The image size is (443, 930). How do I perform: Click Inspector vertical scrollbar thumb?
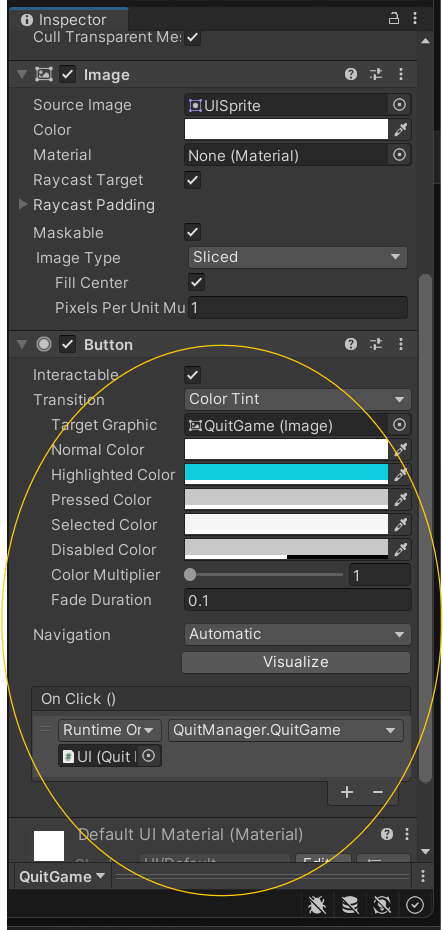click(x=425, y=528)
